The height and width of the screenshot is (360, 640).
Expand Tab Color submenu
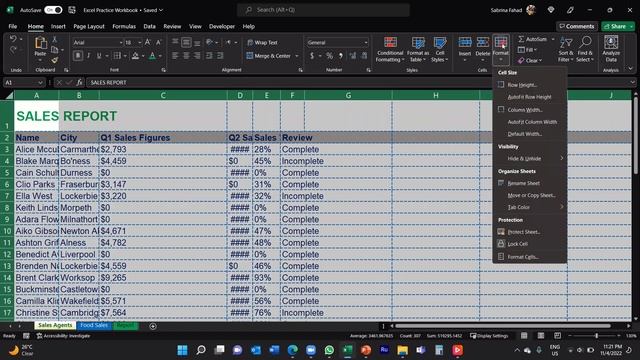point(530,207)
